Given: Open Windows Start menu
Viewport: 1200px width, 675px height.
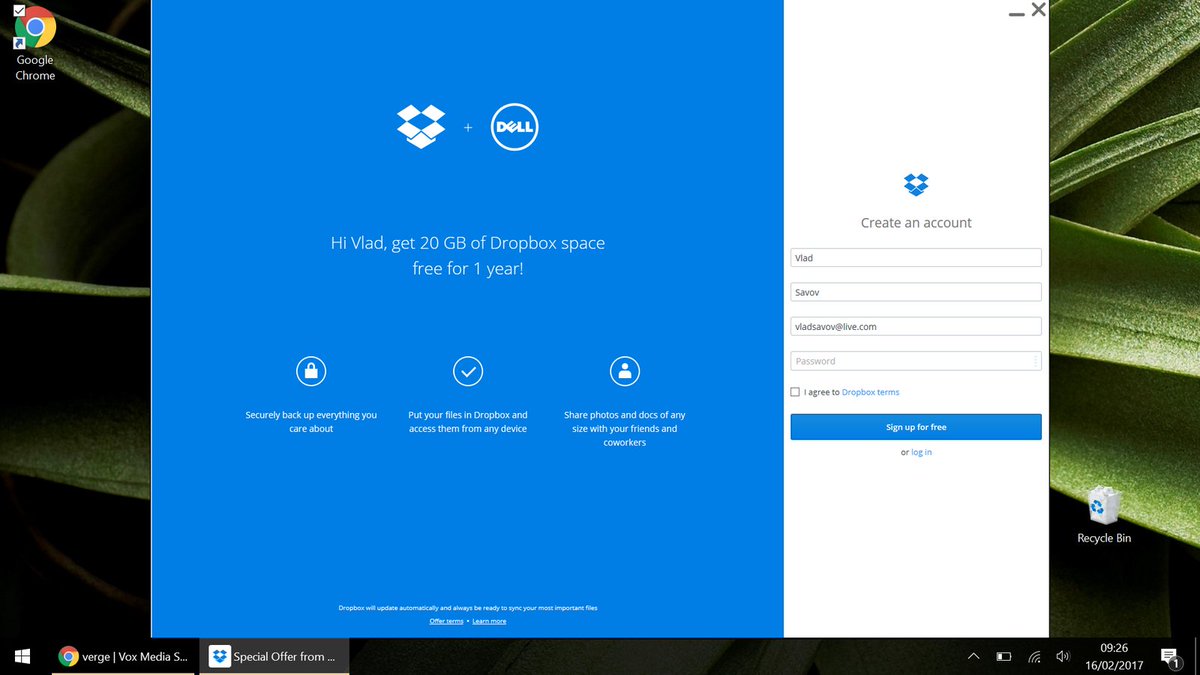Looking at the screenshot, I should tap(22, 656).
